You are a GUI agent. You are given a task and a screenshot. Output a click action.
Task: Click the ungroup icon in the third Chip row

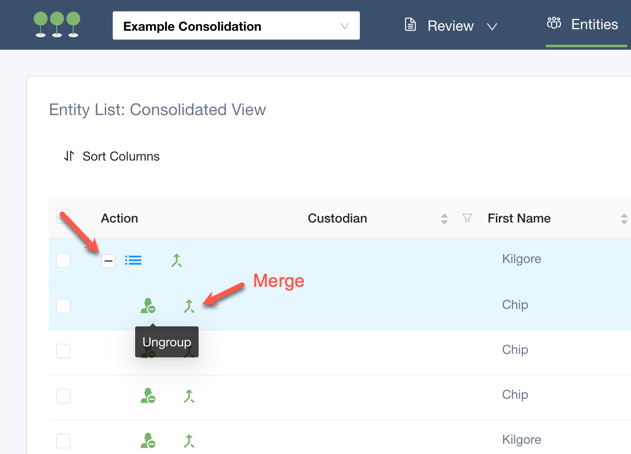148,396
